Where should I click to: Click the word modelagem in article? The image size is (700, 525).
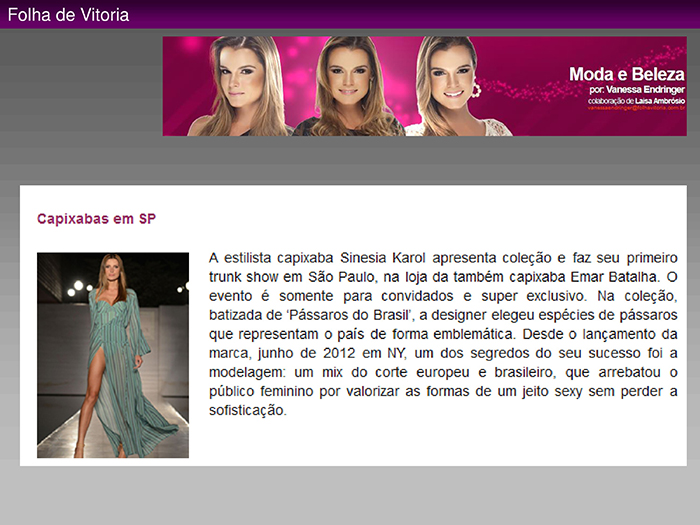pos(246,372)
